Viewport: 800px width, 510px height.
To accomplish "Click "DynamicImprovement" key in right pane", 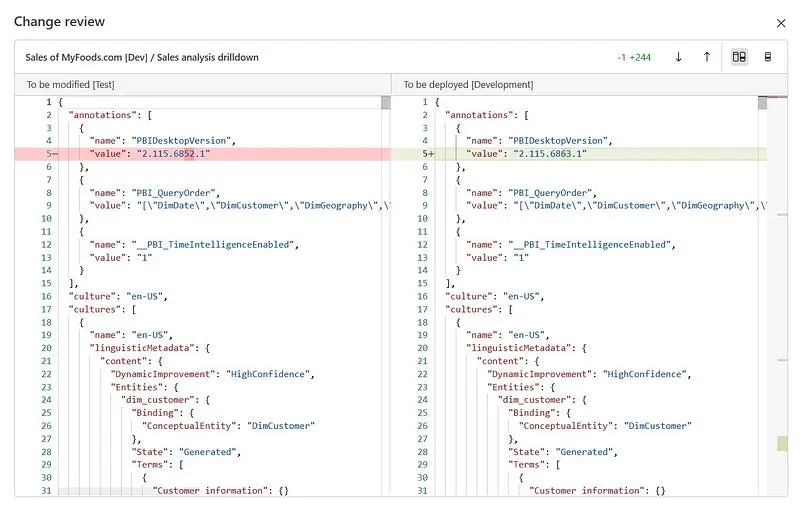I will [539, 374].
